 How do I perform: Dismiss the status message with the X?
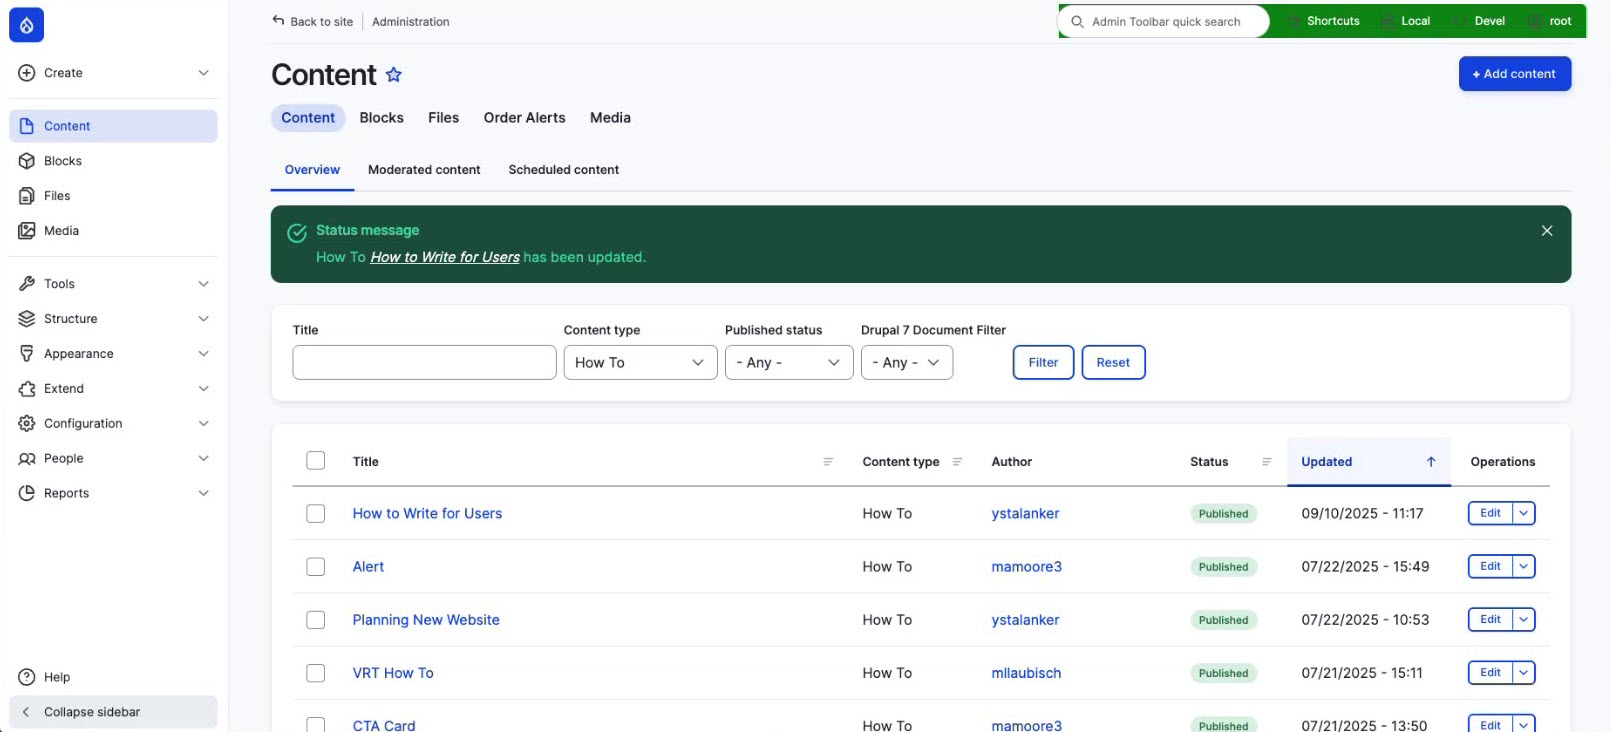tap(1547, 231)
